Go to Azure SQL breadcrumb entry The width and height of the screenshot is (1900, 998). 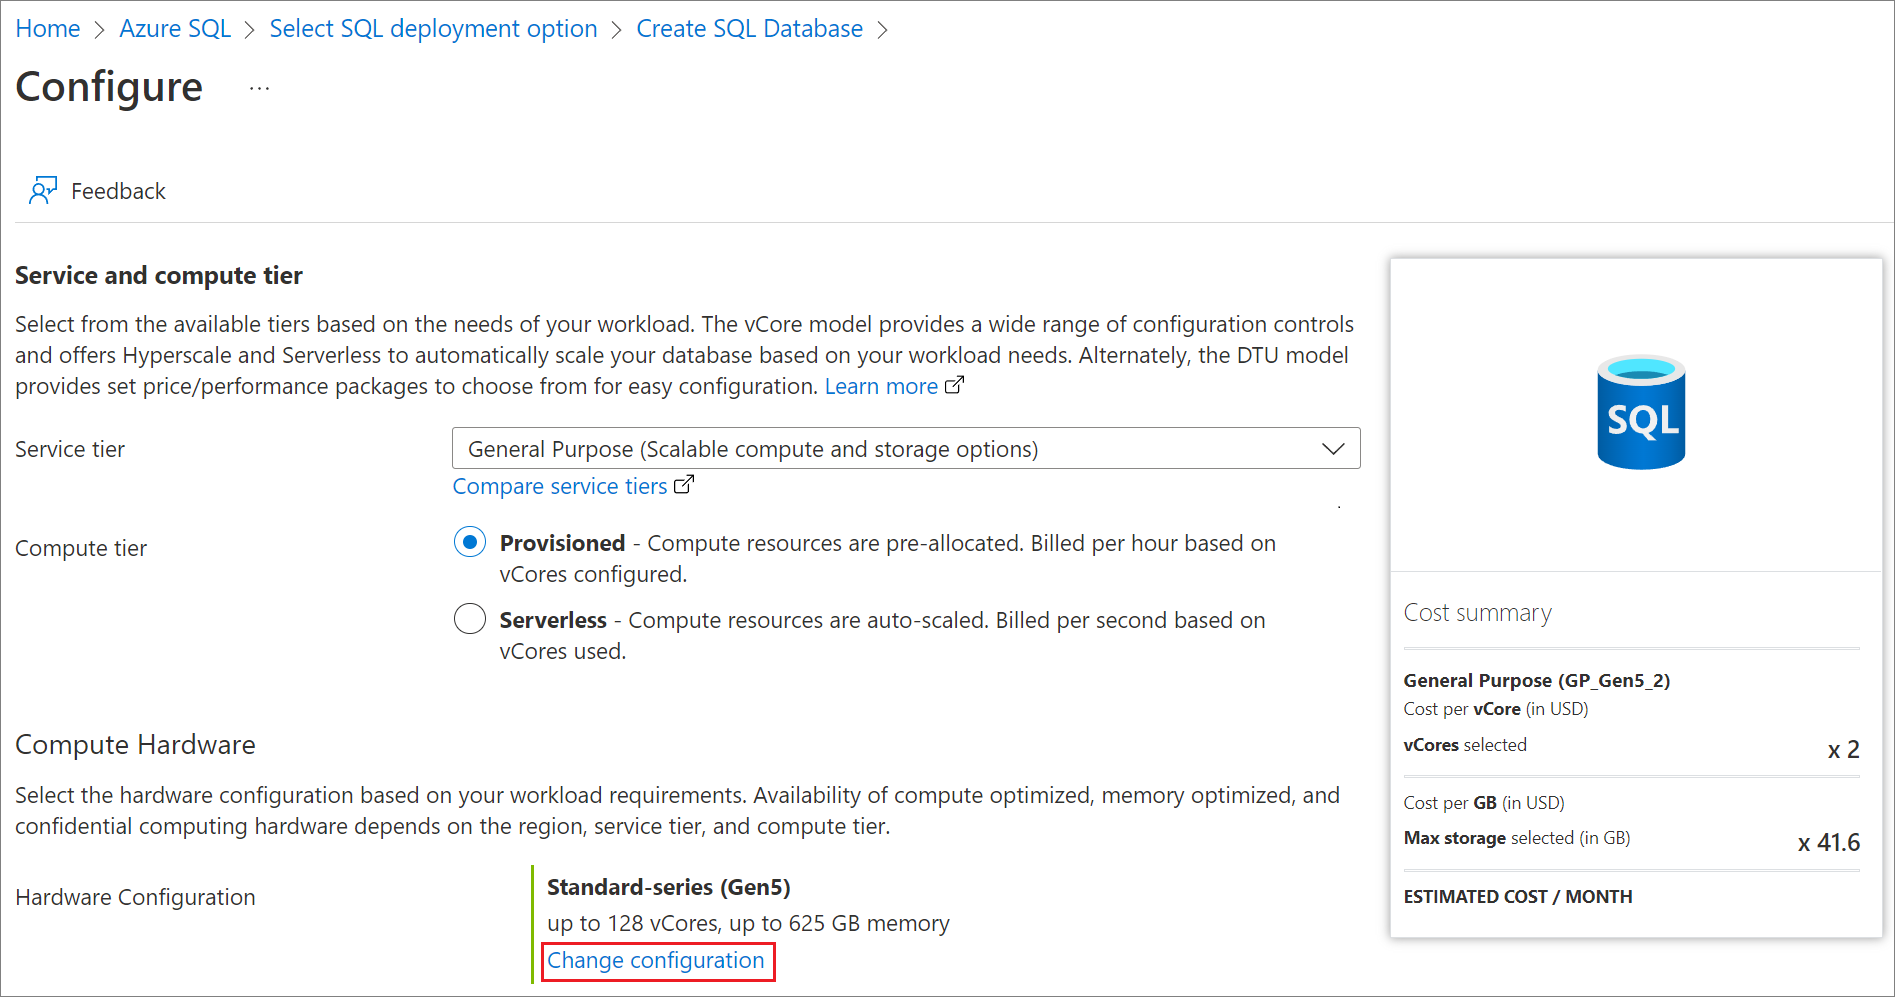click(x=174, y=28)
